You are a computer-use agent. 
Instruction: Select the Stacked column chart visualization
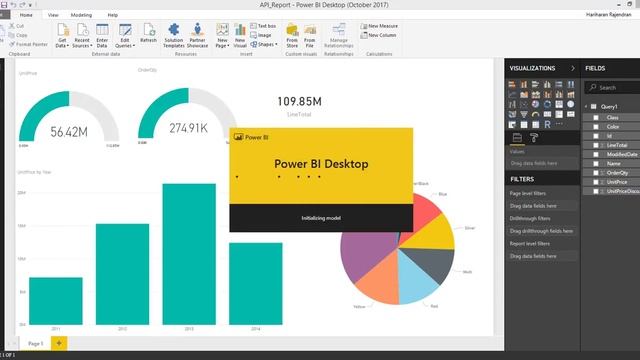[524, 84]
